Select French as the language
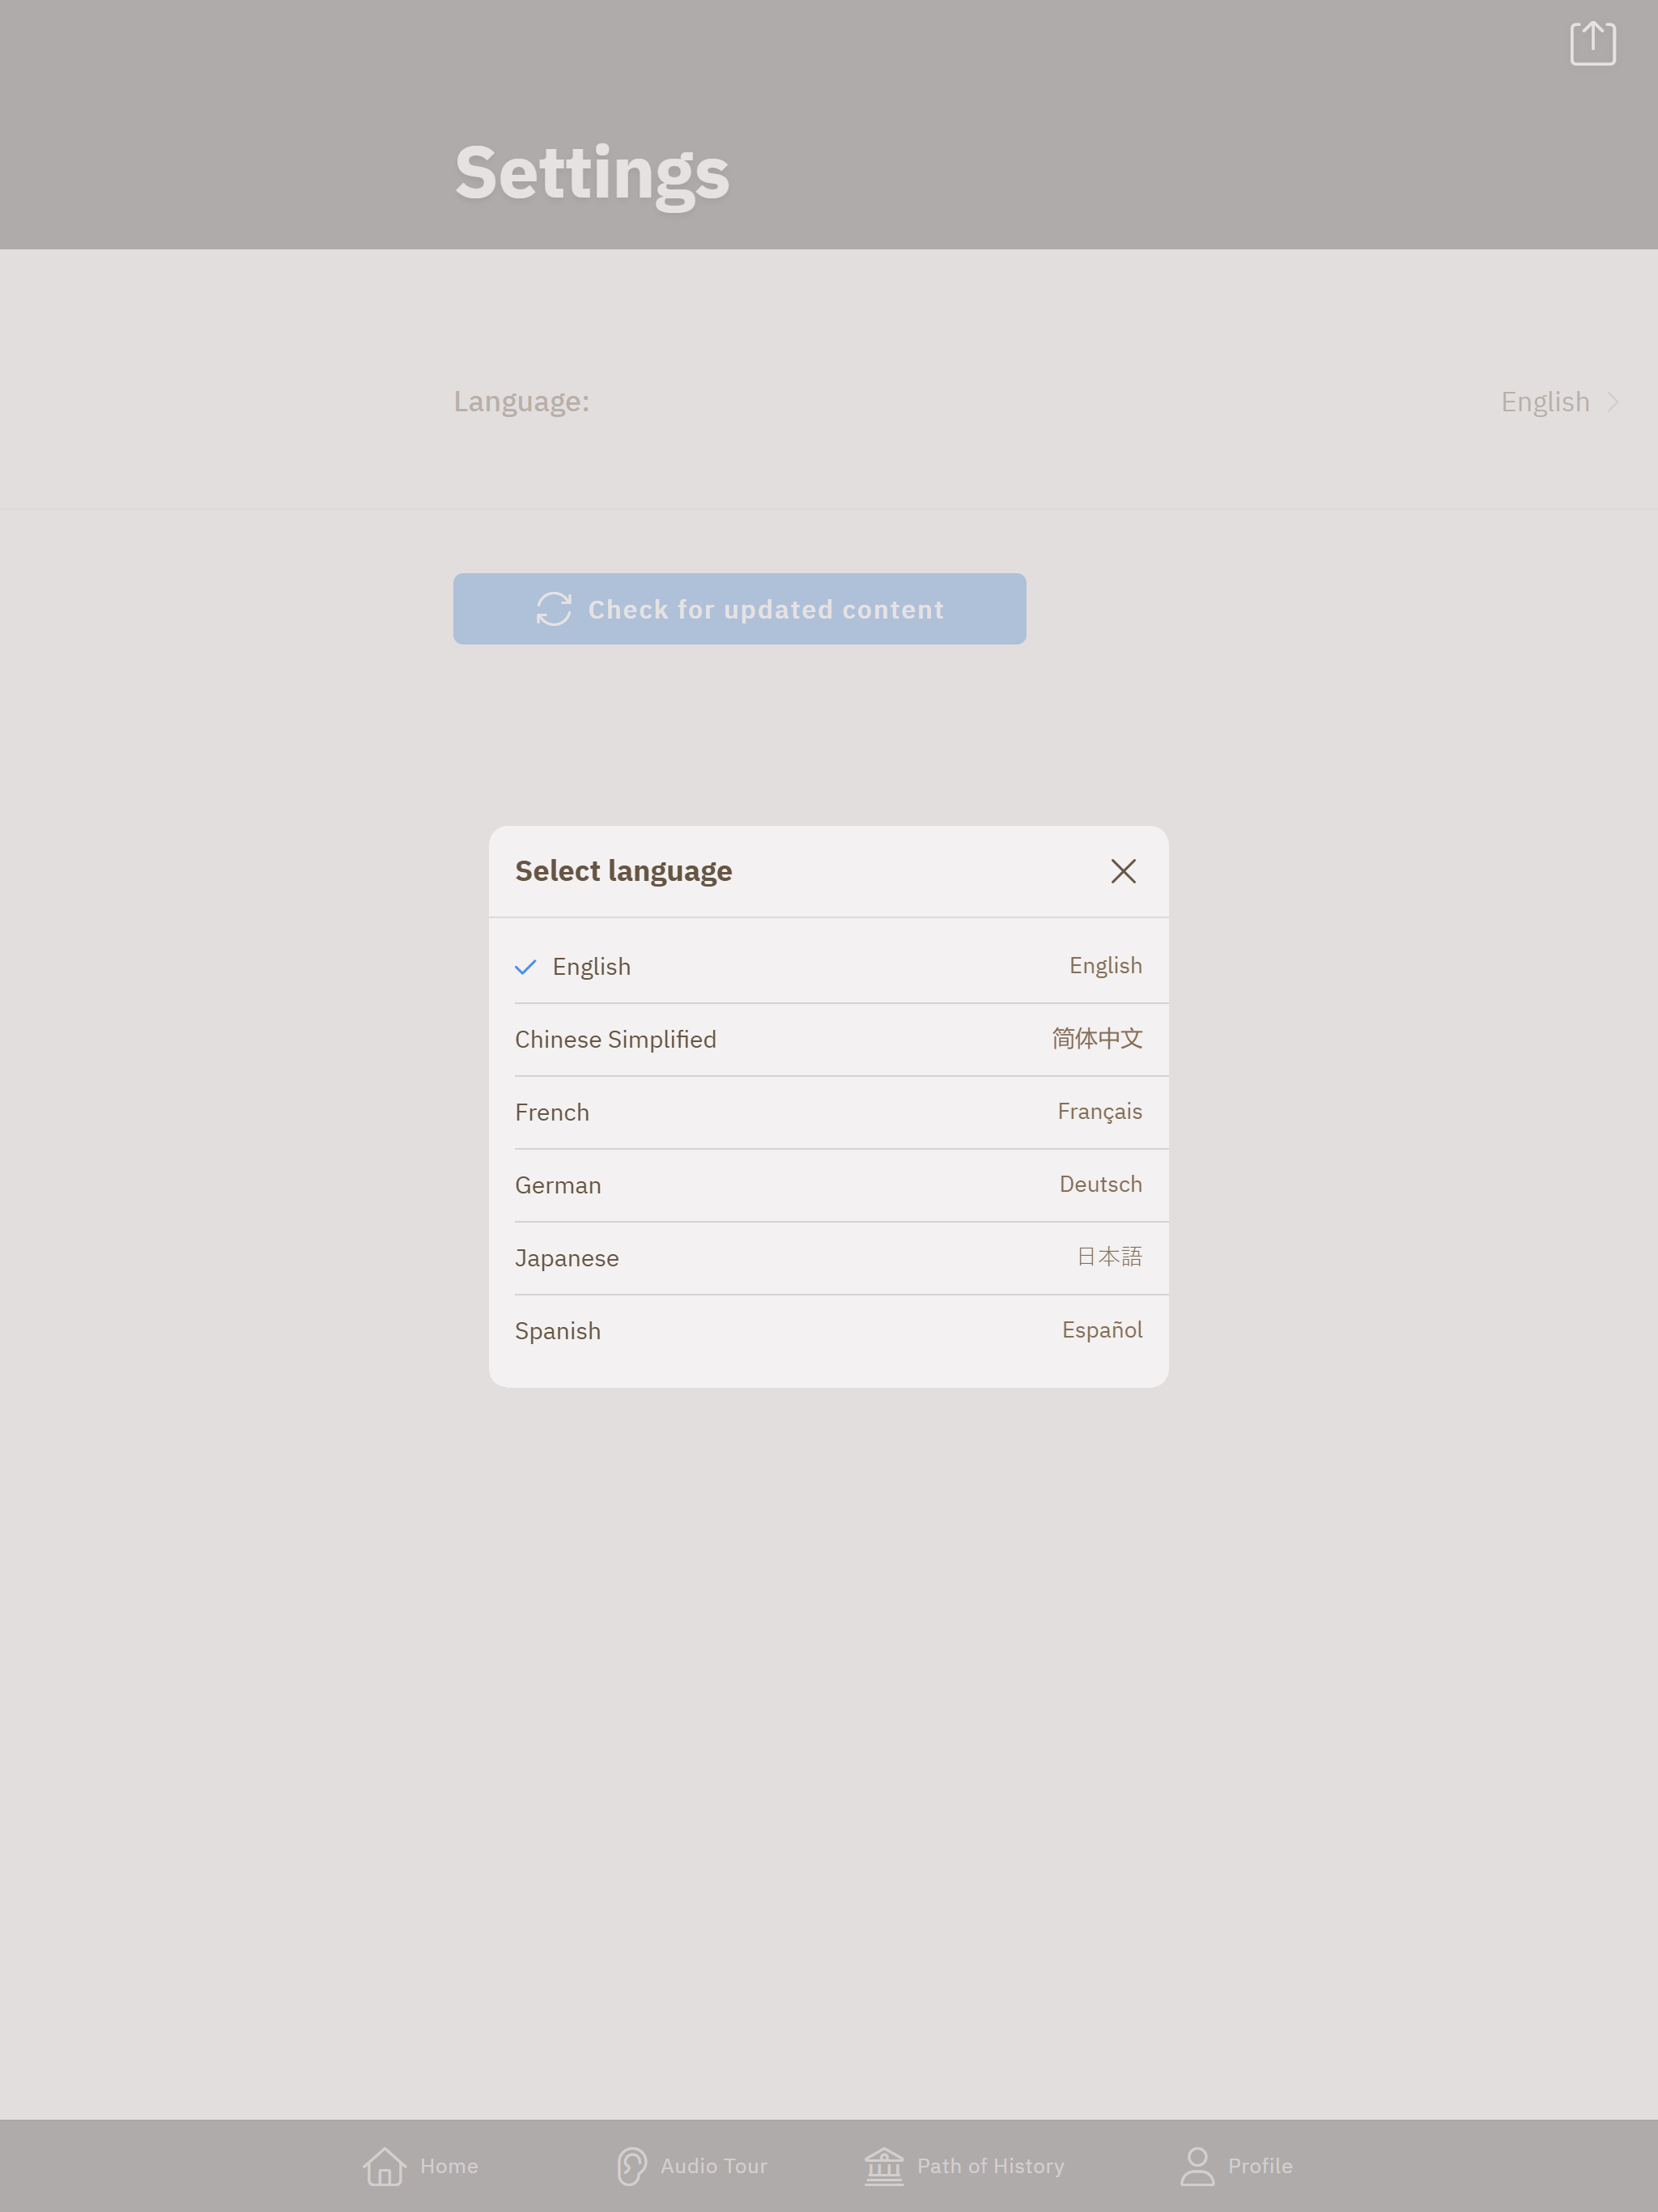Viewport: 1658px width, 2212px height. tap(829, 1112)
